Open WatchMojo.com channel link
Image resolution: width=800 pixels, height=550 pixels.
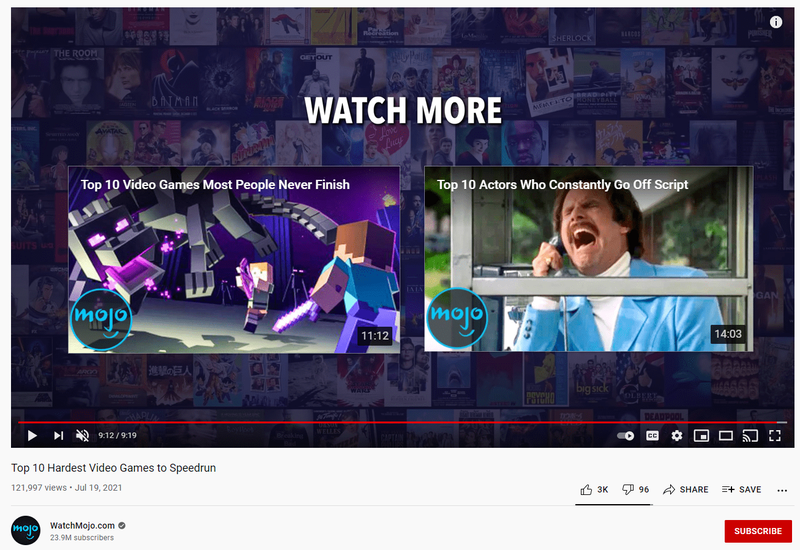[82, 525]
